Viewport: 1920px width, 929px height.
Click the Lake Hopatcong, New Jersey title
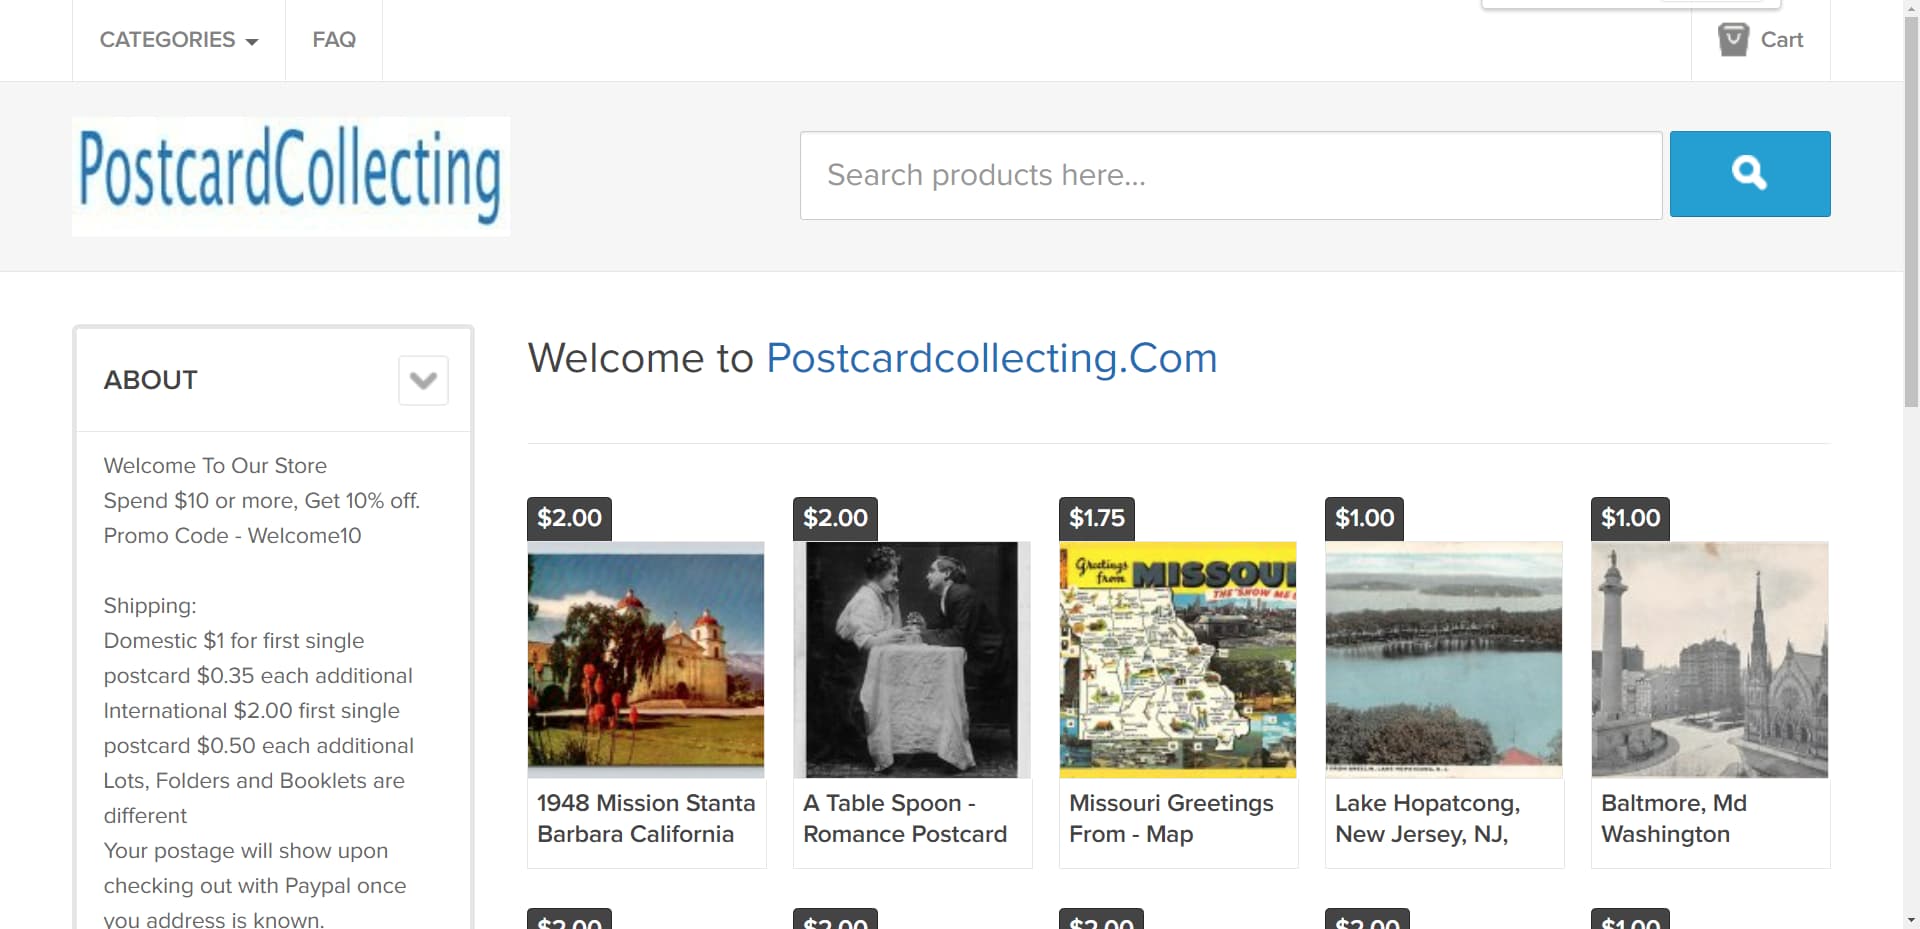1427,818
